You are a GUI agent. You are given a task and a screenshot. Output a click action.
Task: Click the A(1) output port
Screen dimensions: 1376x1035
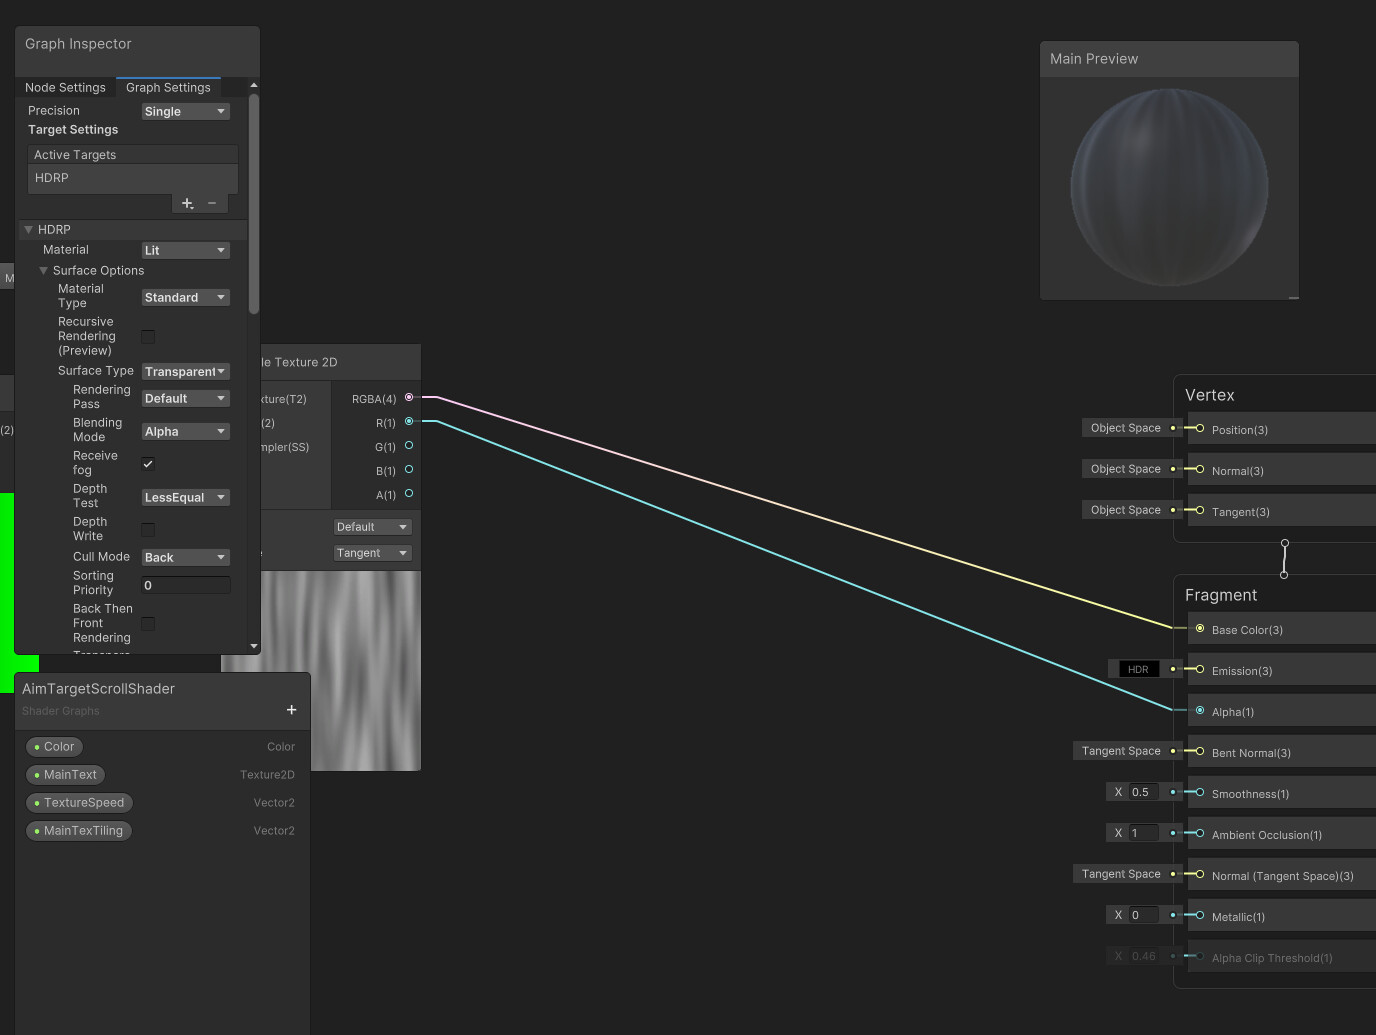pos(409,494)
